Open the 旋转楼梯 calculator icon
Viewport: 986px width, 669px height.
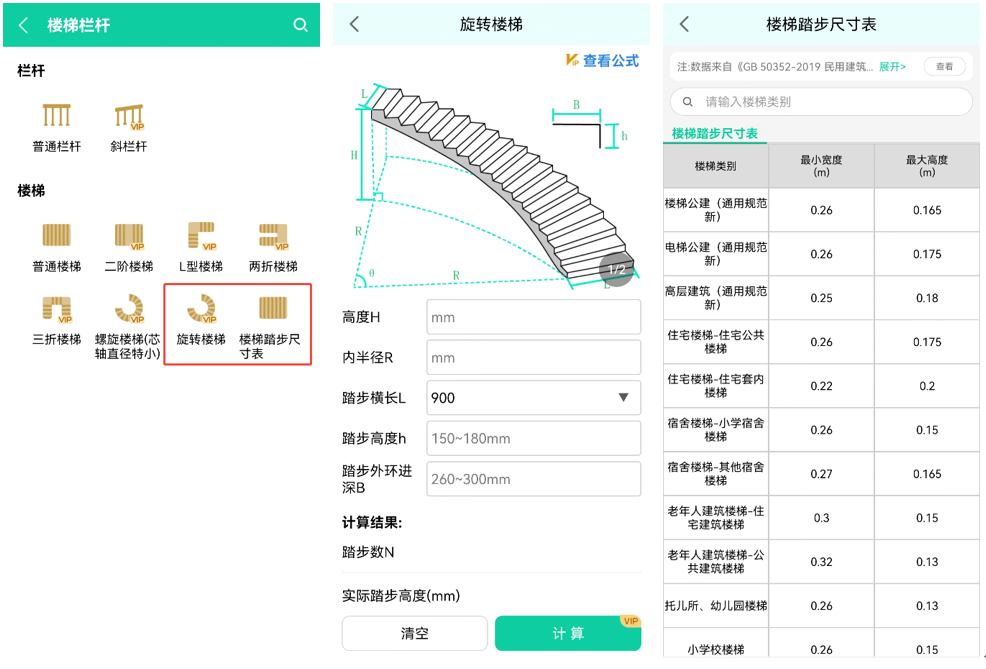pyautogui.click(x=201, y=309)
